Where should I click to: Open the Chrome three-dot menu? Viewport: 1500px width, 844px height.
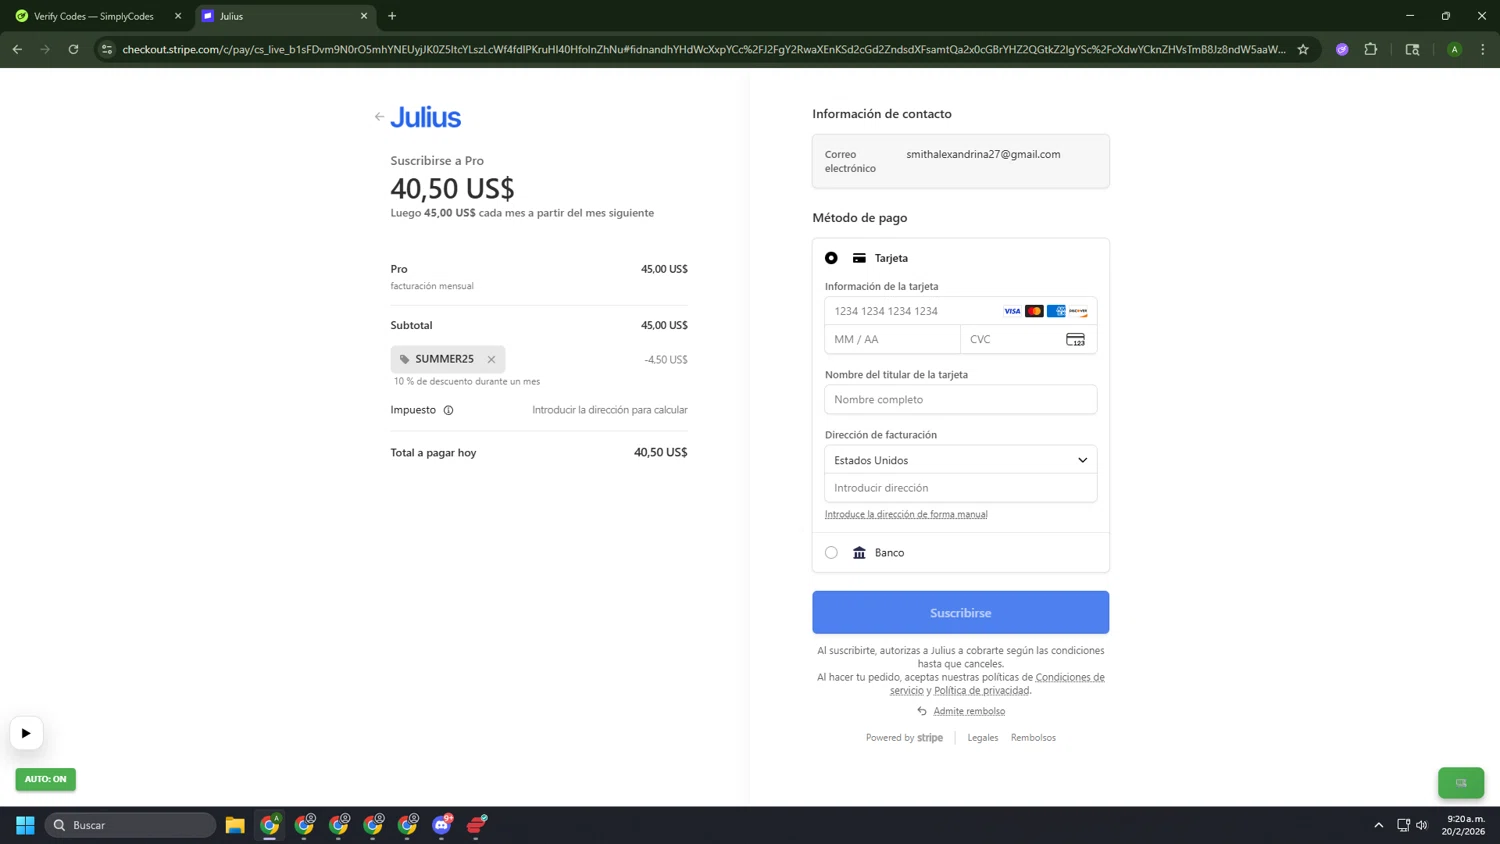coord(1482,49)
